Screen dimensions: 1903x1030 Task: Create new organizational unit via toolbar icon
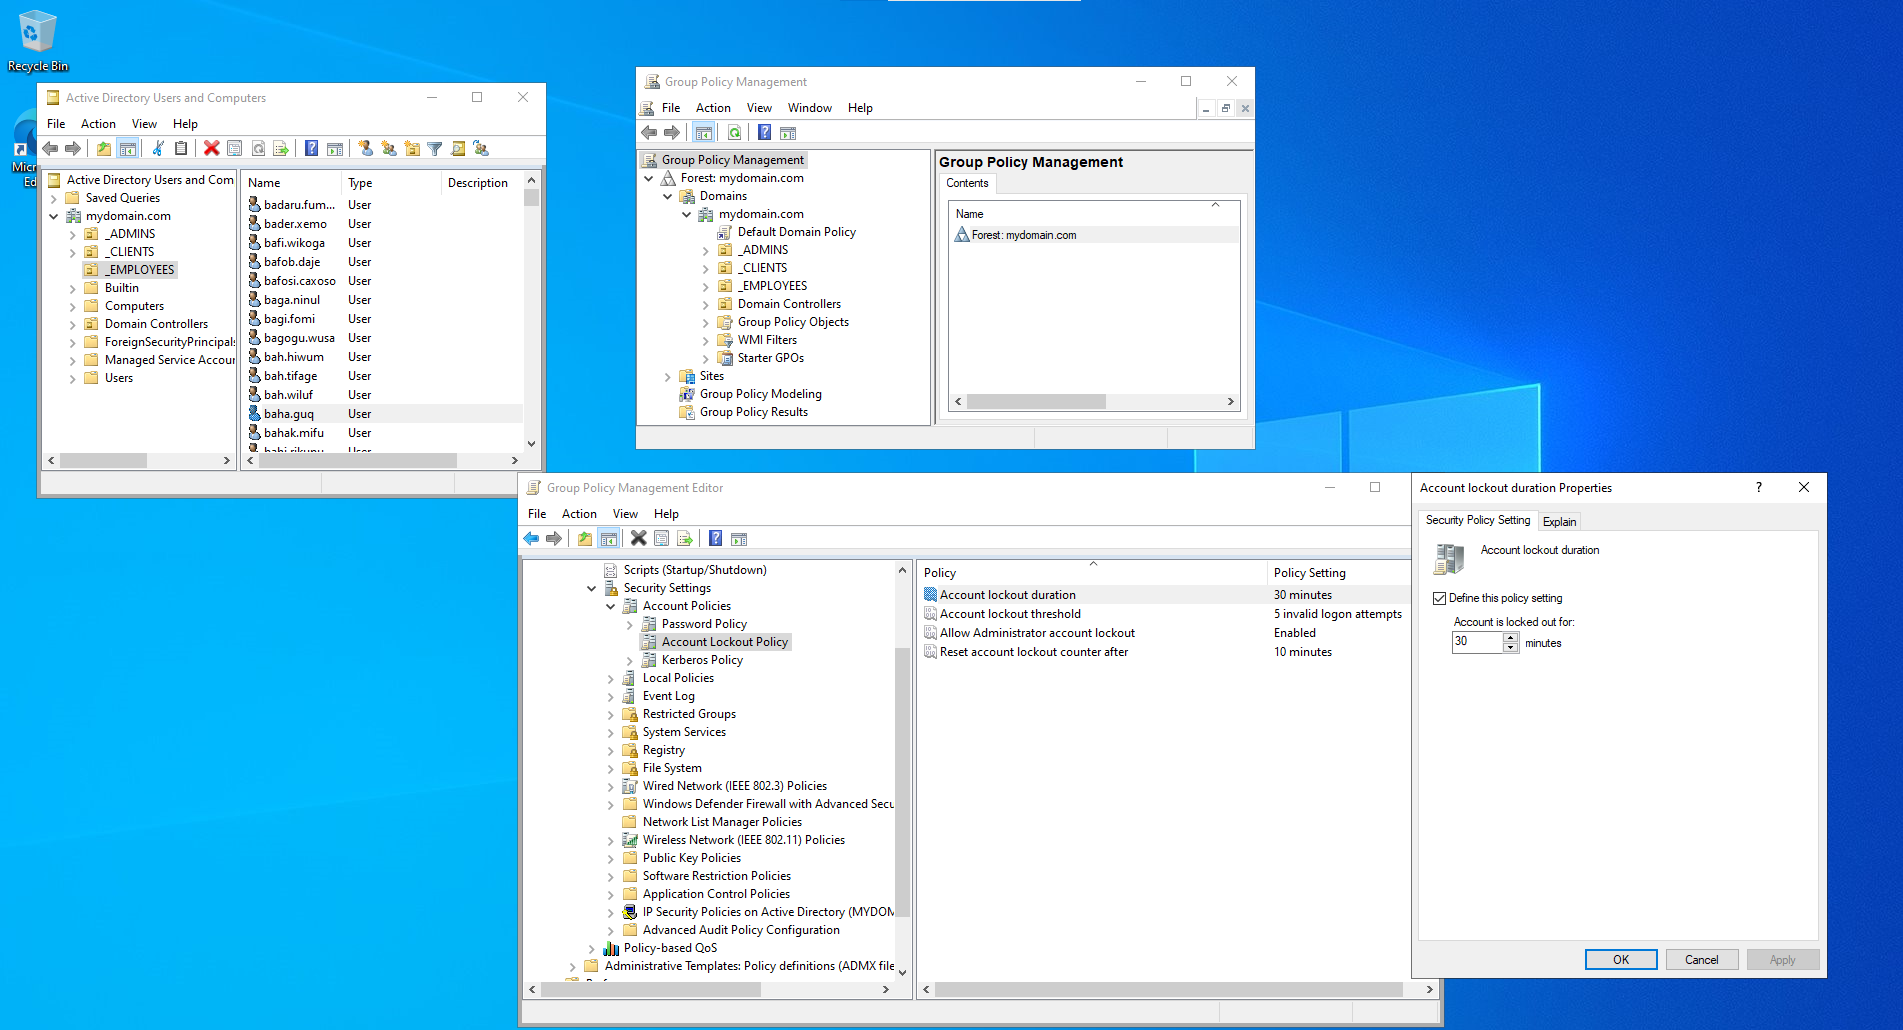(x=412, y=149)
